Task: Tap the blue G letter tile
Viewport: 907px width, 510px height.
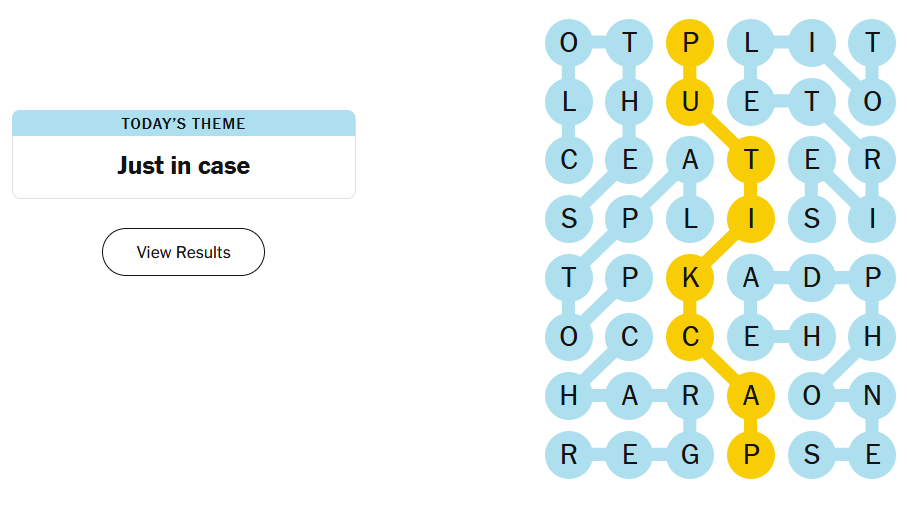Action: pos(690,455)
